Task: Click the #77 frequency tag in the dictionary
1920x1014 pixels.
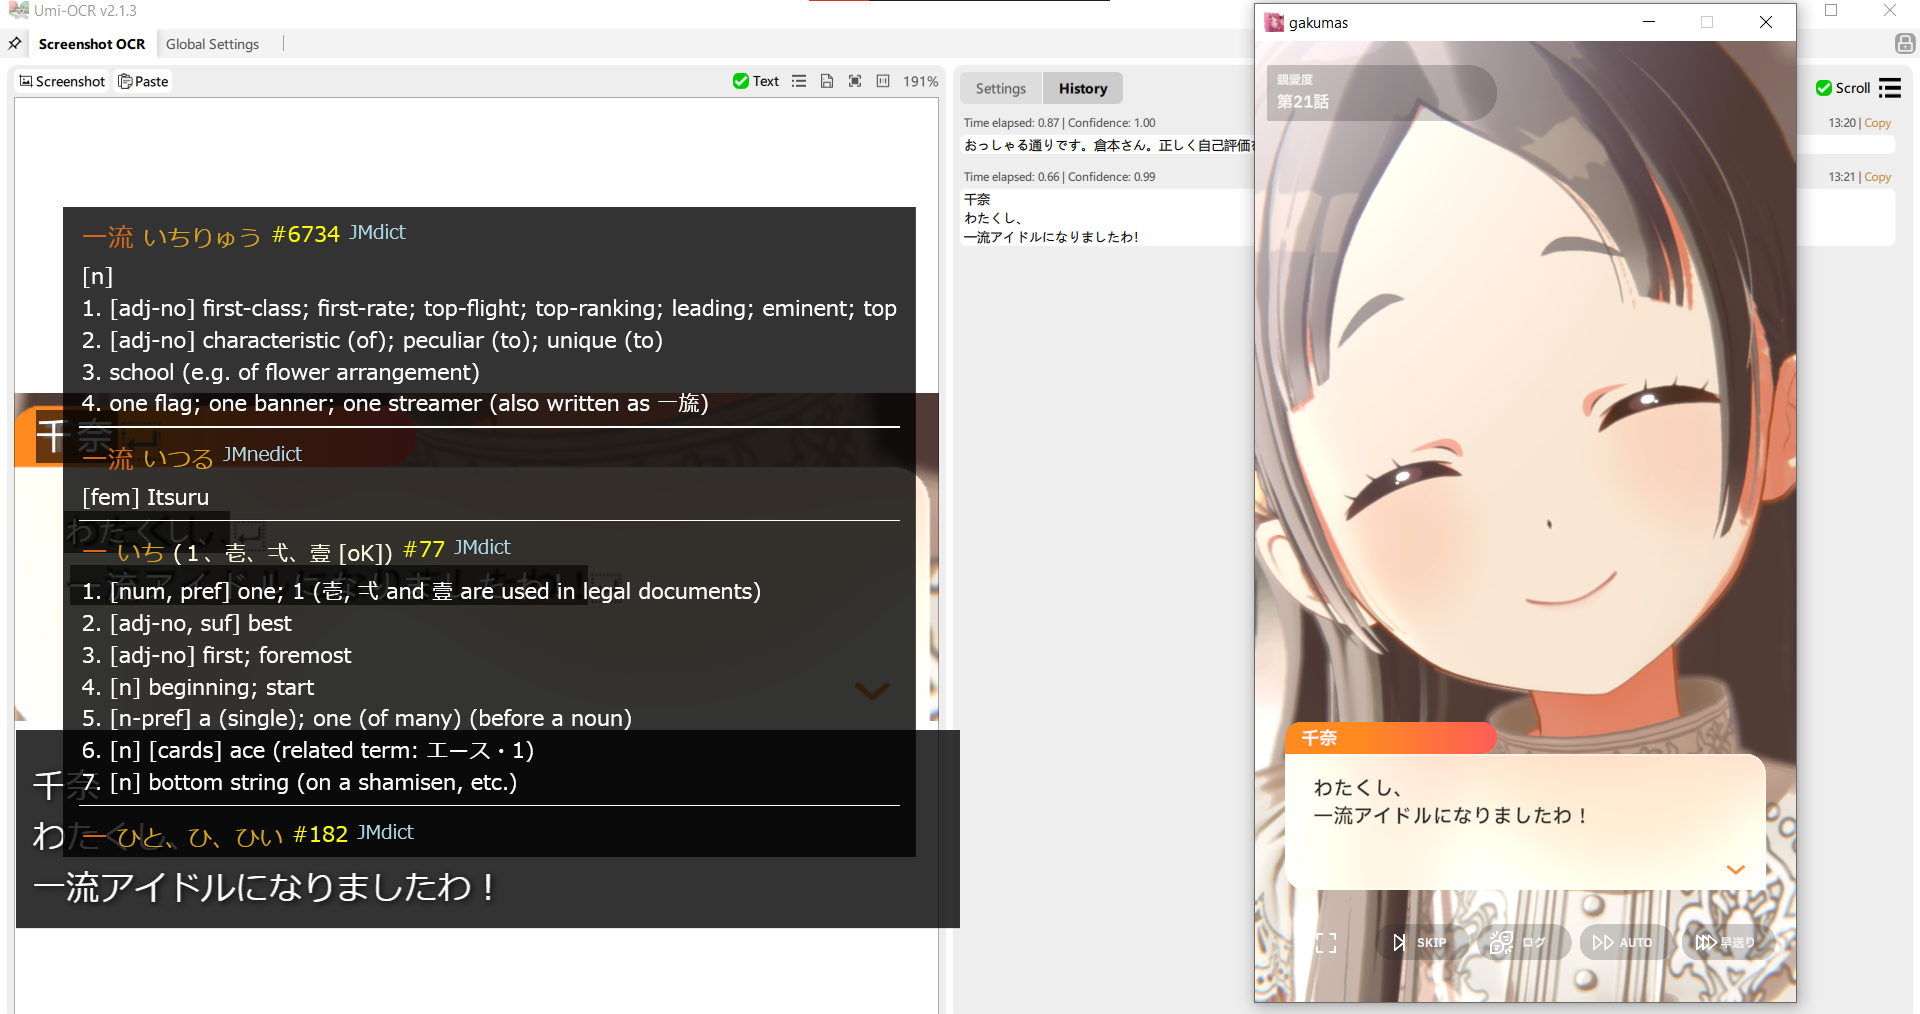Action: pos(424,550)
